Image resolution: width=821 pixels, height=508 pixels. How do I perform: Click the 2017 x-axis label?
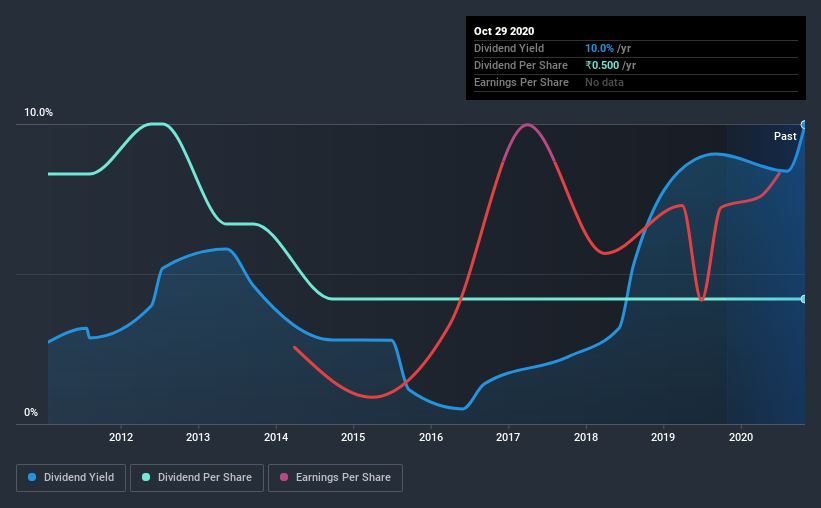coord(508,437)
